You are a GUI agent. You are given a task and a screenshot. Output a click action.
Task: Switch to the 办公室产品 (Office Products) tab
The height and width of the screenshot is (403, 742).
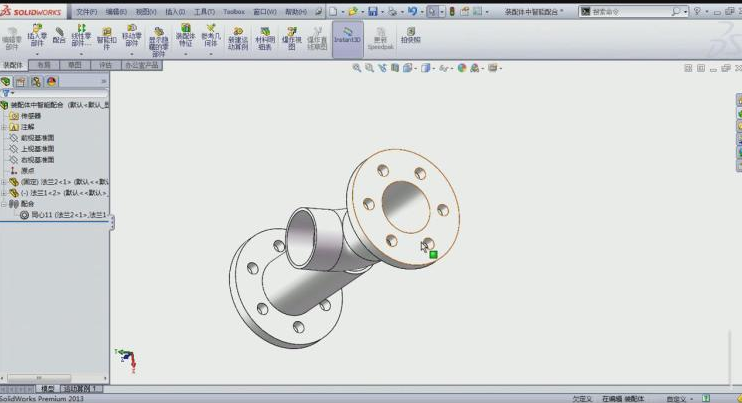pos(141,65)
